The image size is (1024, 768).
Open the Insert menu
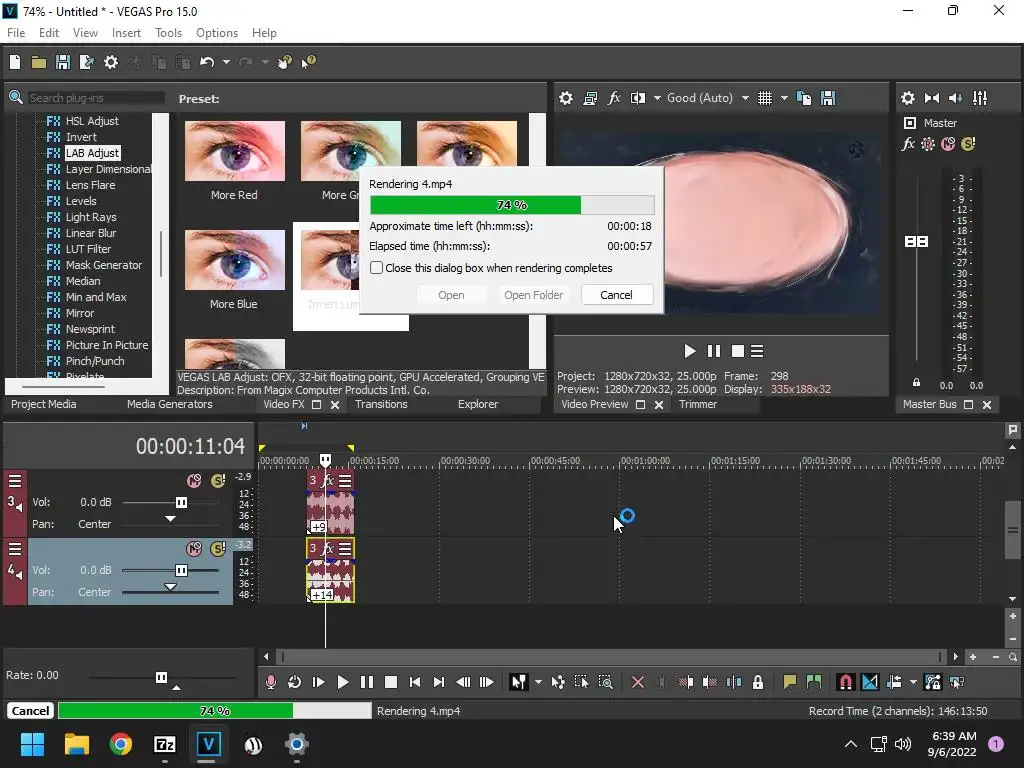(x=126, y=33)
